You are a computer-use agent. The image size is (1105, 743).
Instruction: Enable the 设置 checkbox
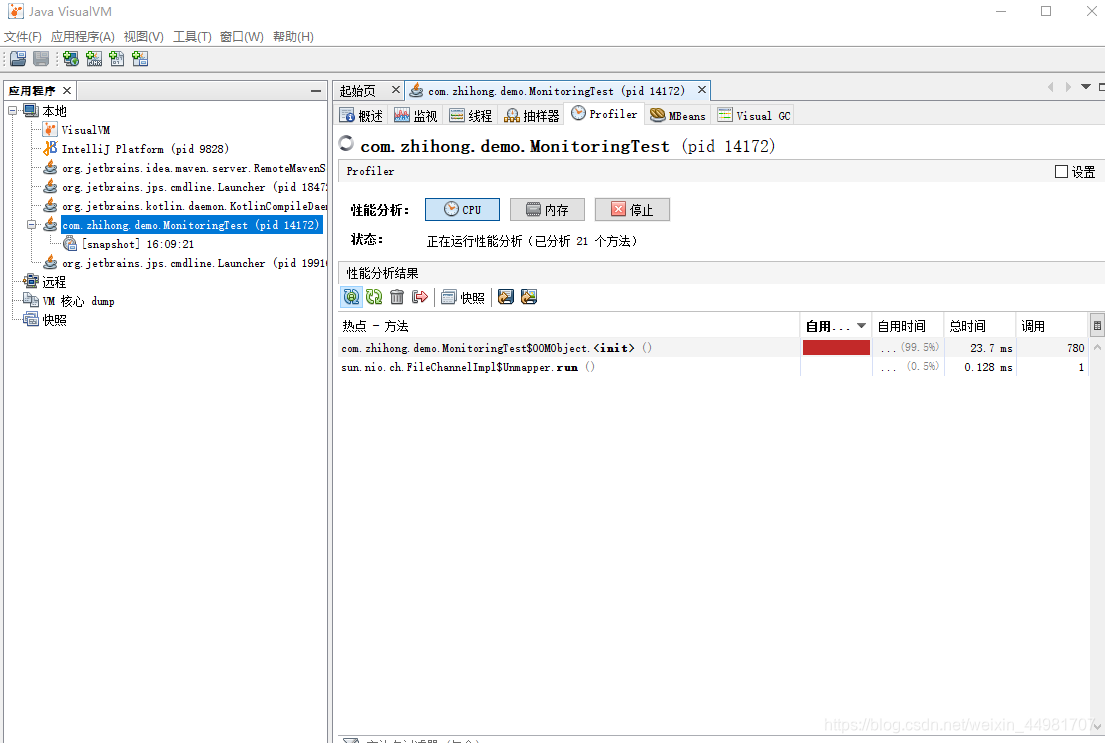pyautogui.click(x=1061, y=171)
